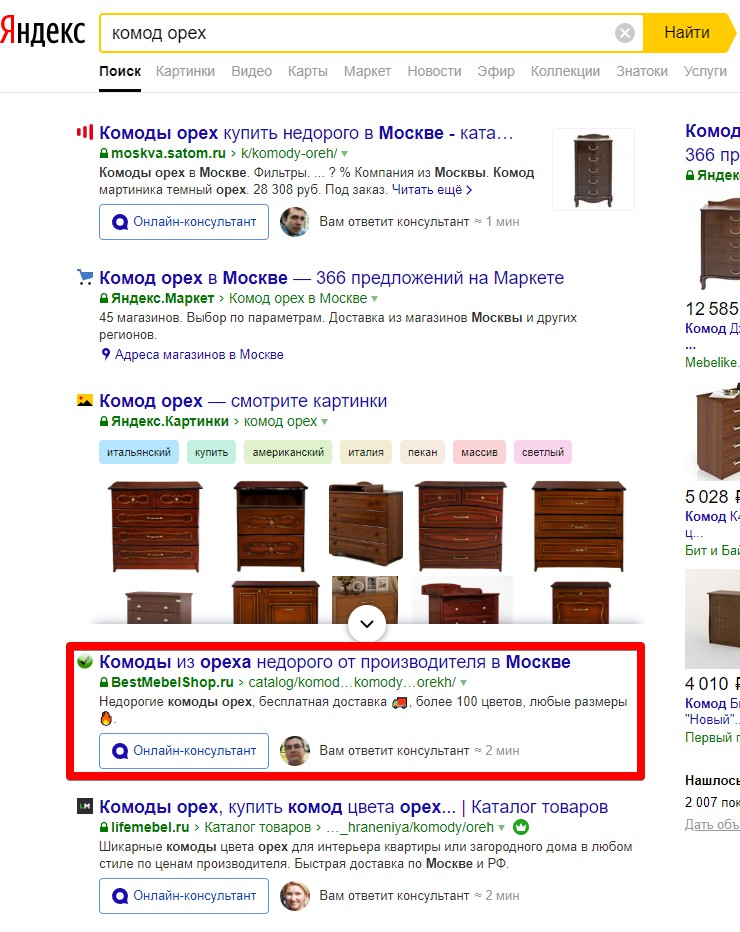Click the green checkmark favicon for BestMebelShop

[85, 661]
